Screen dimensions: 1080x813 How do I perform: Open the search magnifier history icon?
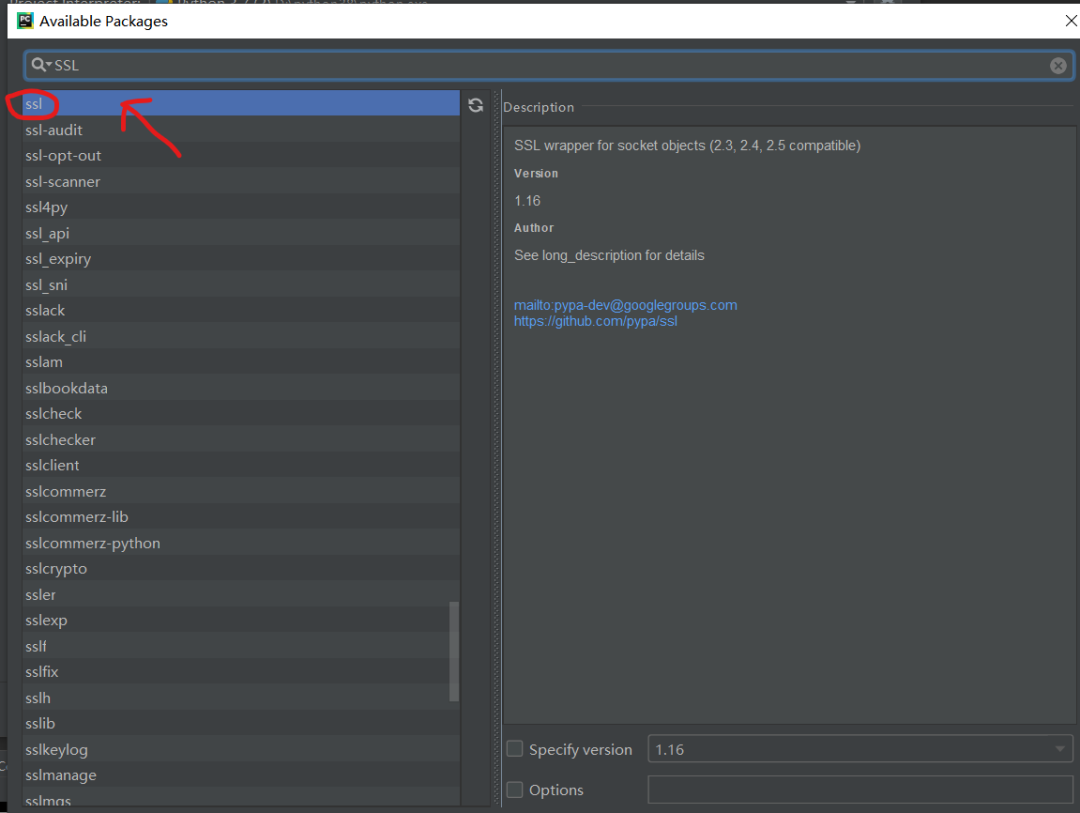(41, 65)
